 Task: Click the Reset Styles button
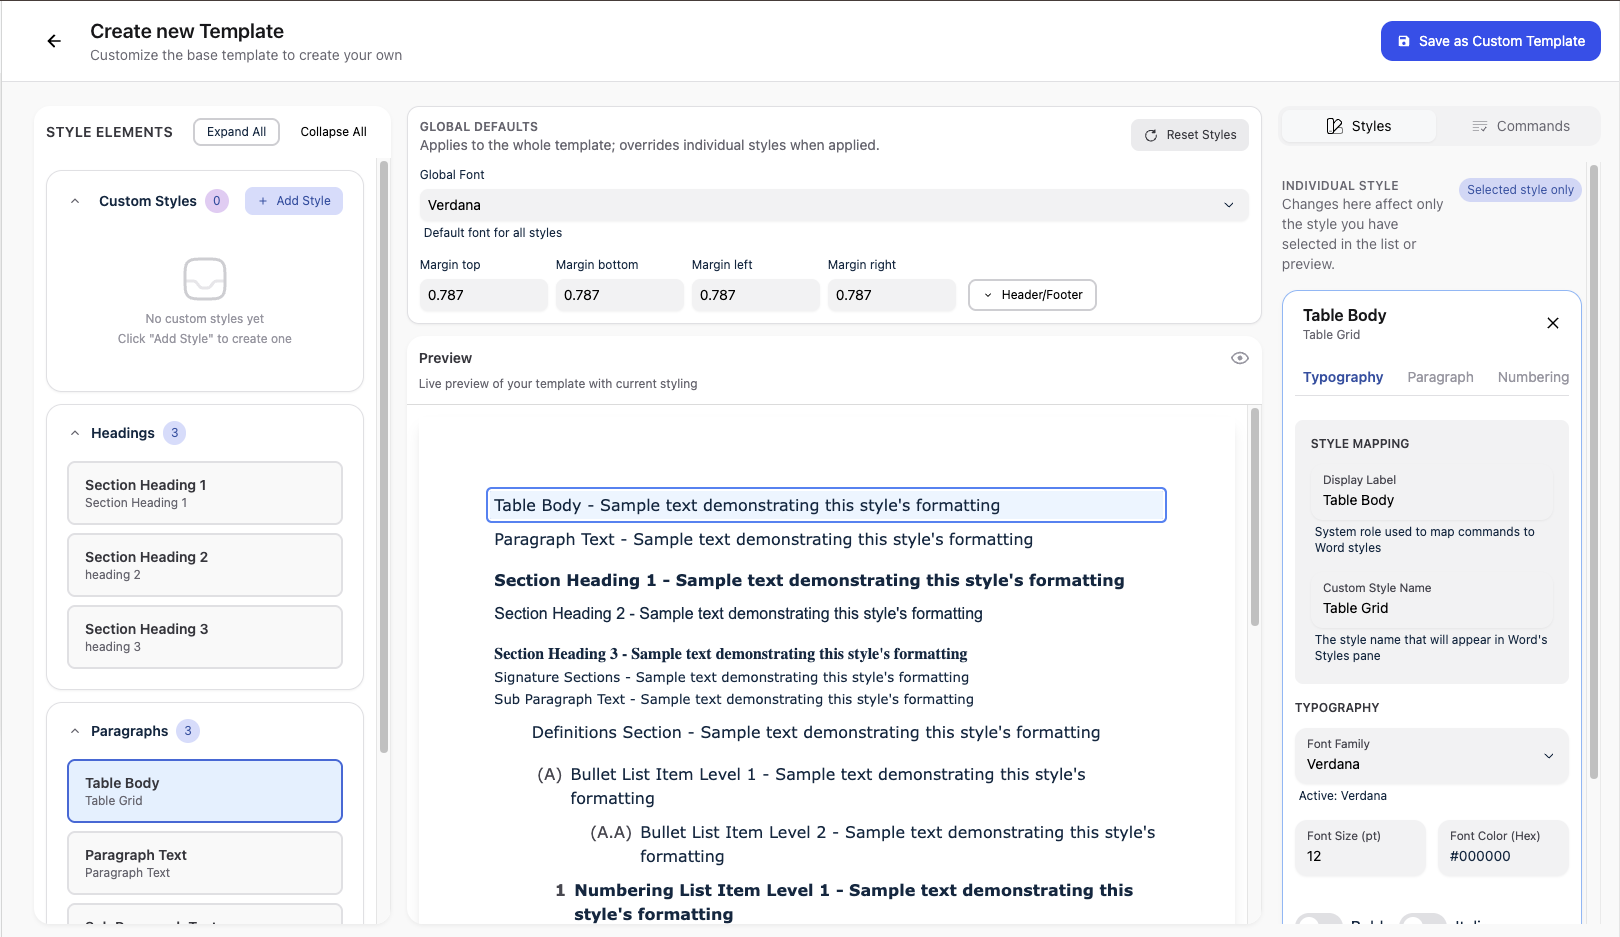click(x=1189, y=135)
